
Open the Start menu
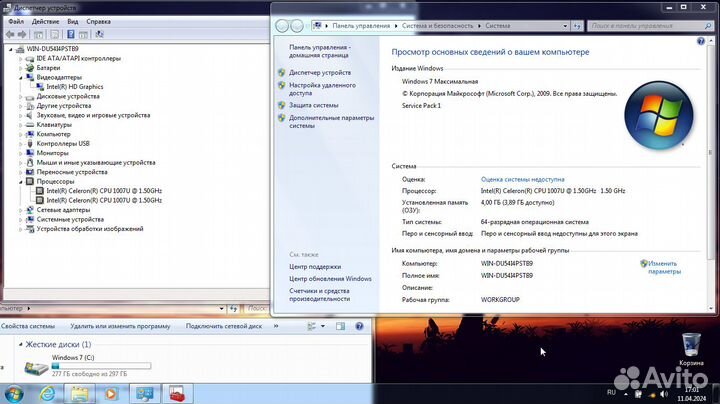pyautogui.click(x=14, y=394)
